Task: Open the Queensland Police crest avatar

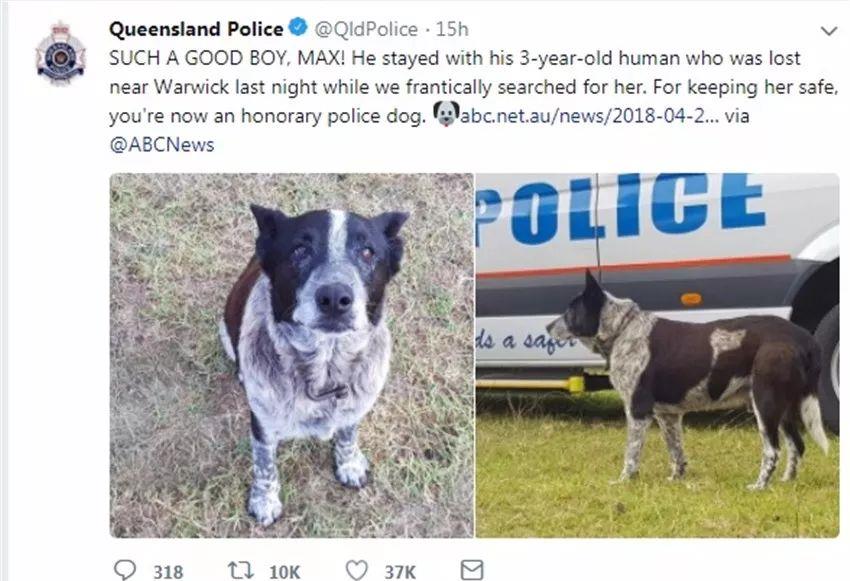Action: click(x=61, y=54)
